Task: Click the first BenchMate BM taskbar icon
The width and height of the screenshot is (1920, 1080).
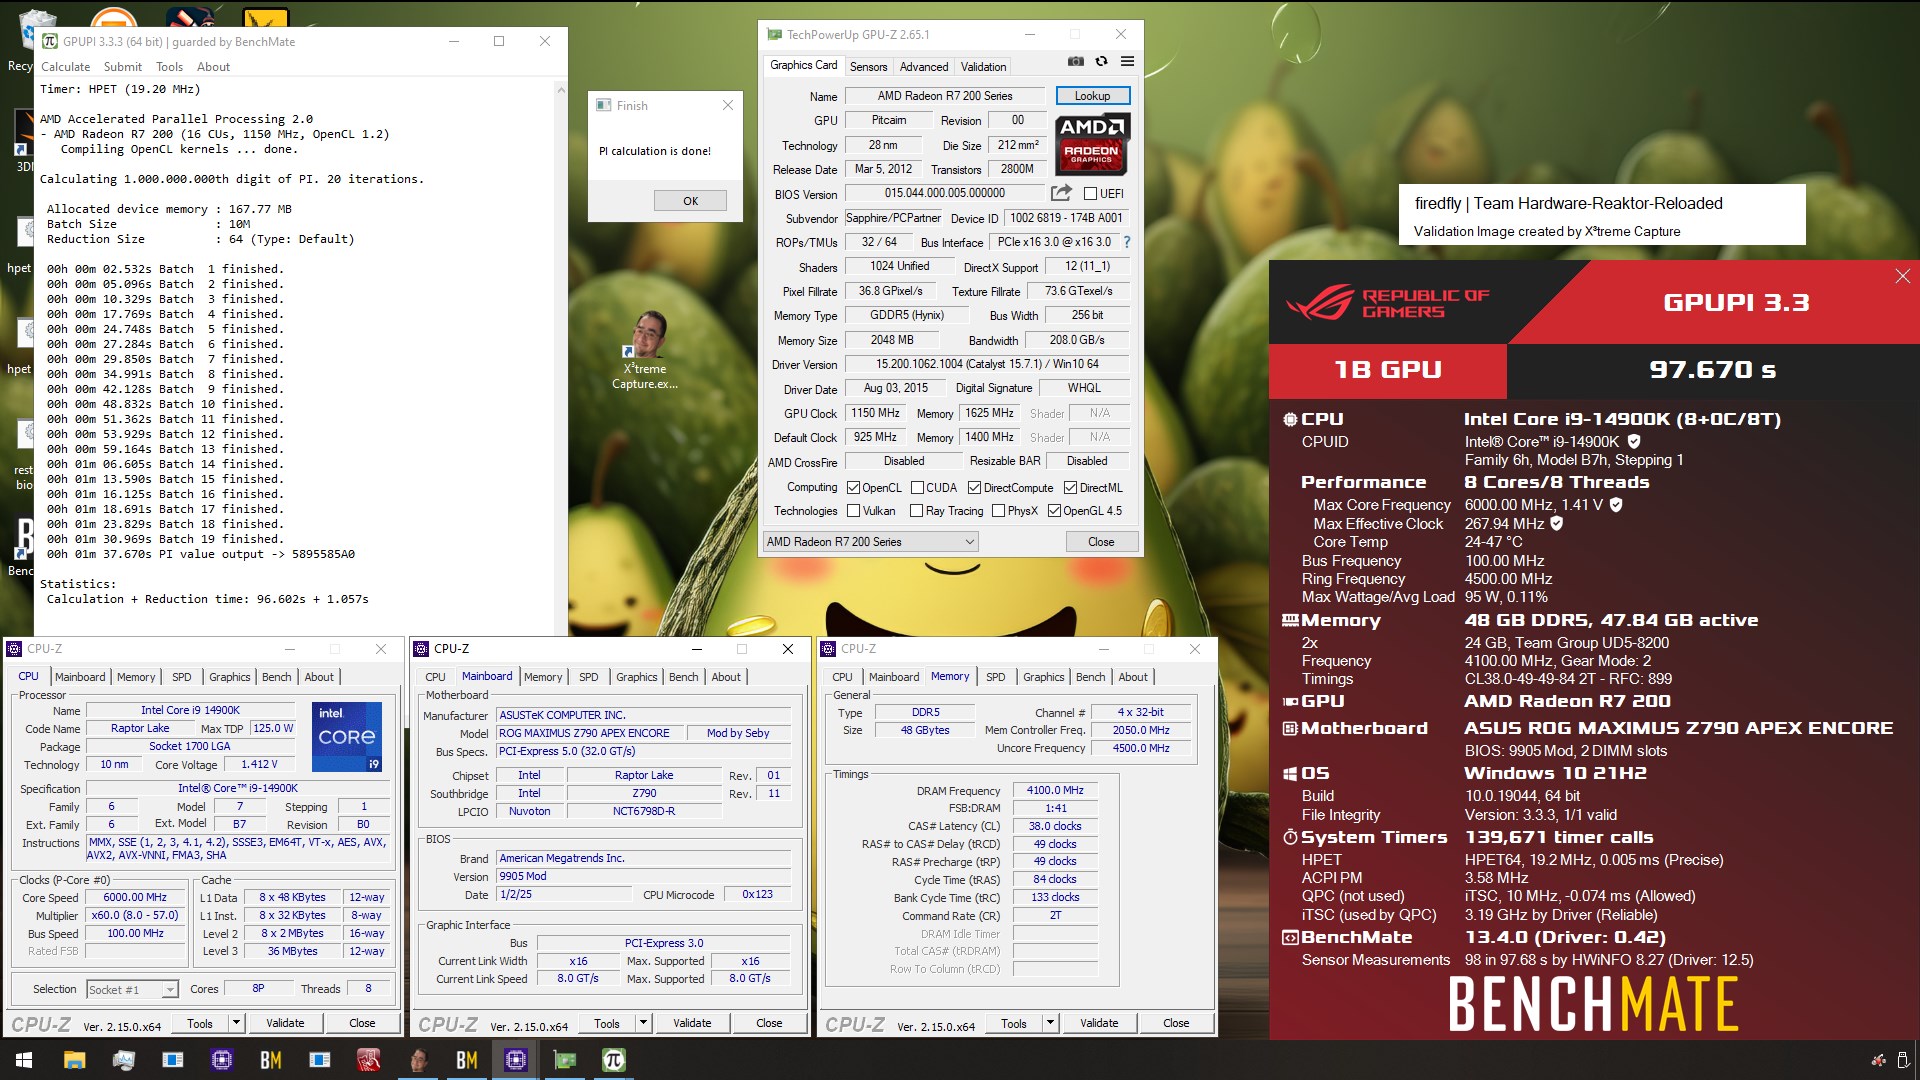Action: [x=271, y=1060]
